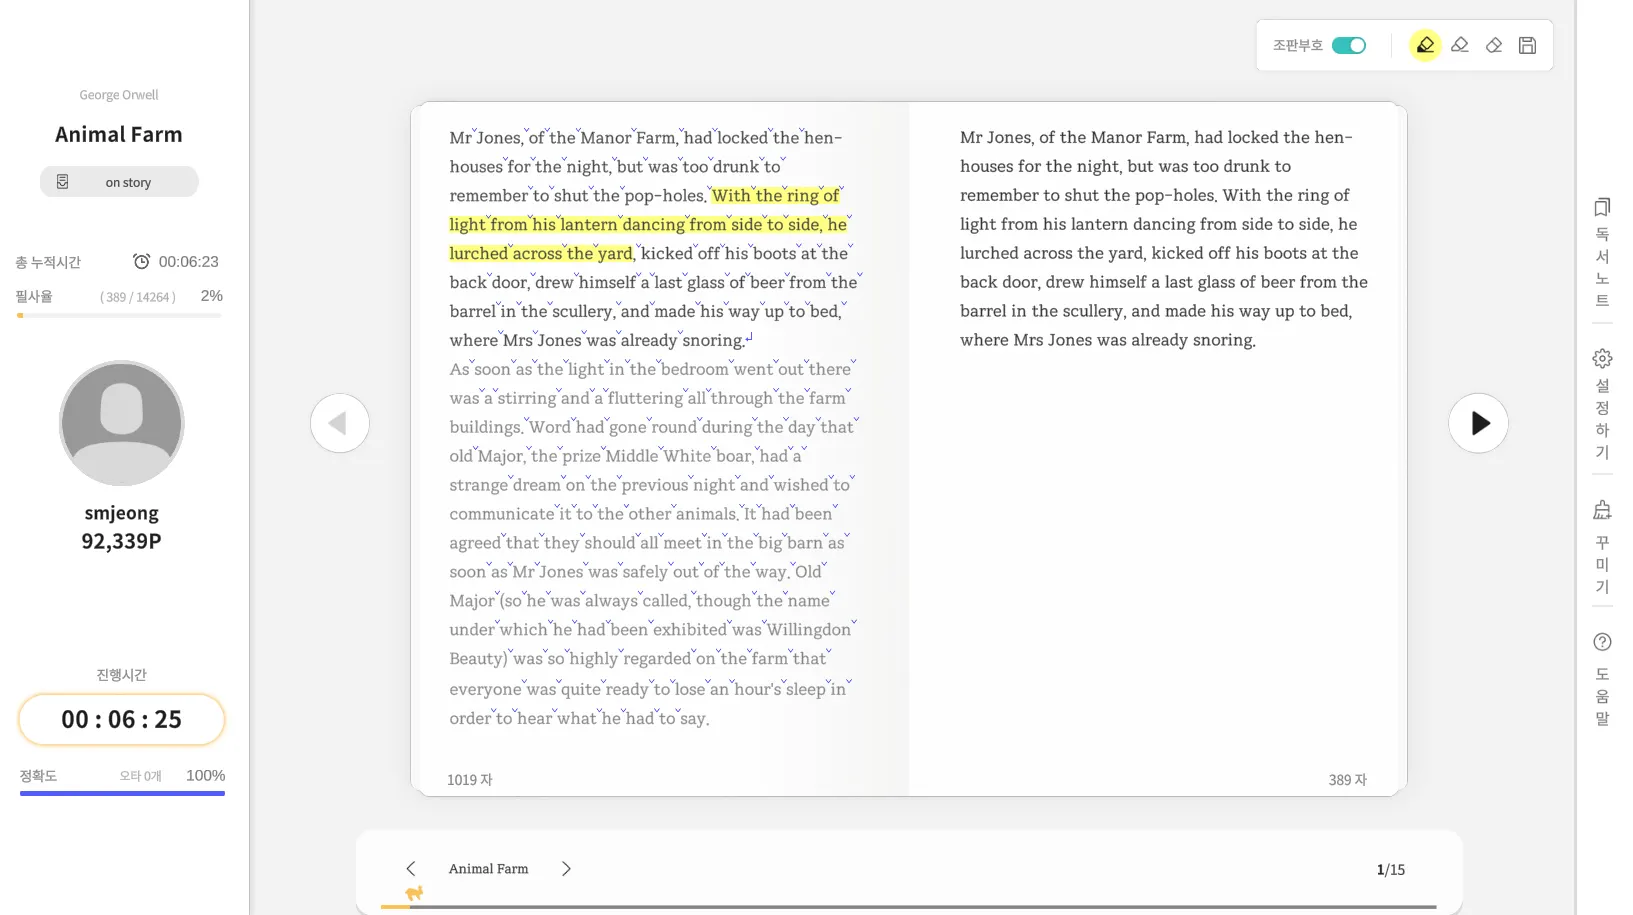1633x915 pixels.
Task: Save progress with the floppy disk icon
Action: pyautogui.click(x=1527, y=45)
